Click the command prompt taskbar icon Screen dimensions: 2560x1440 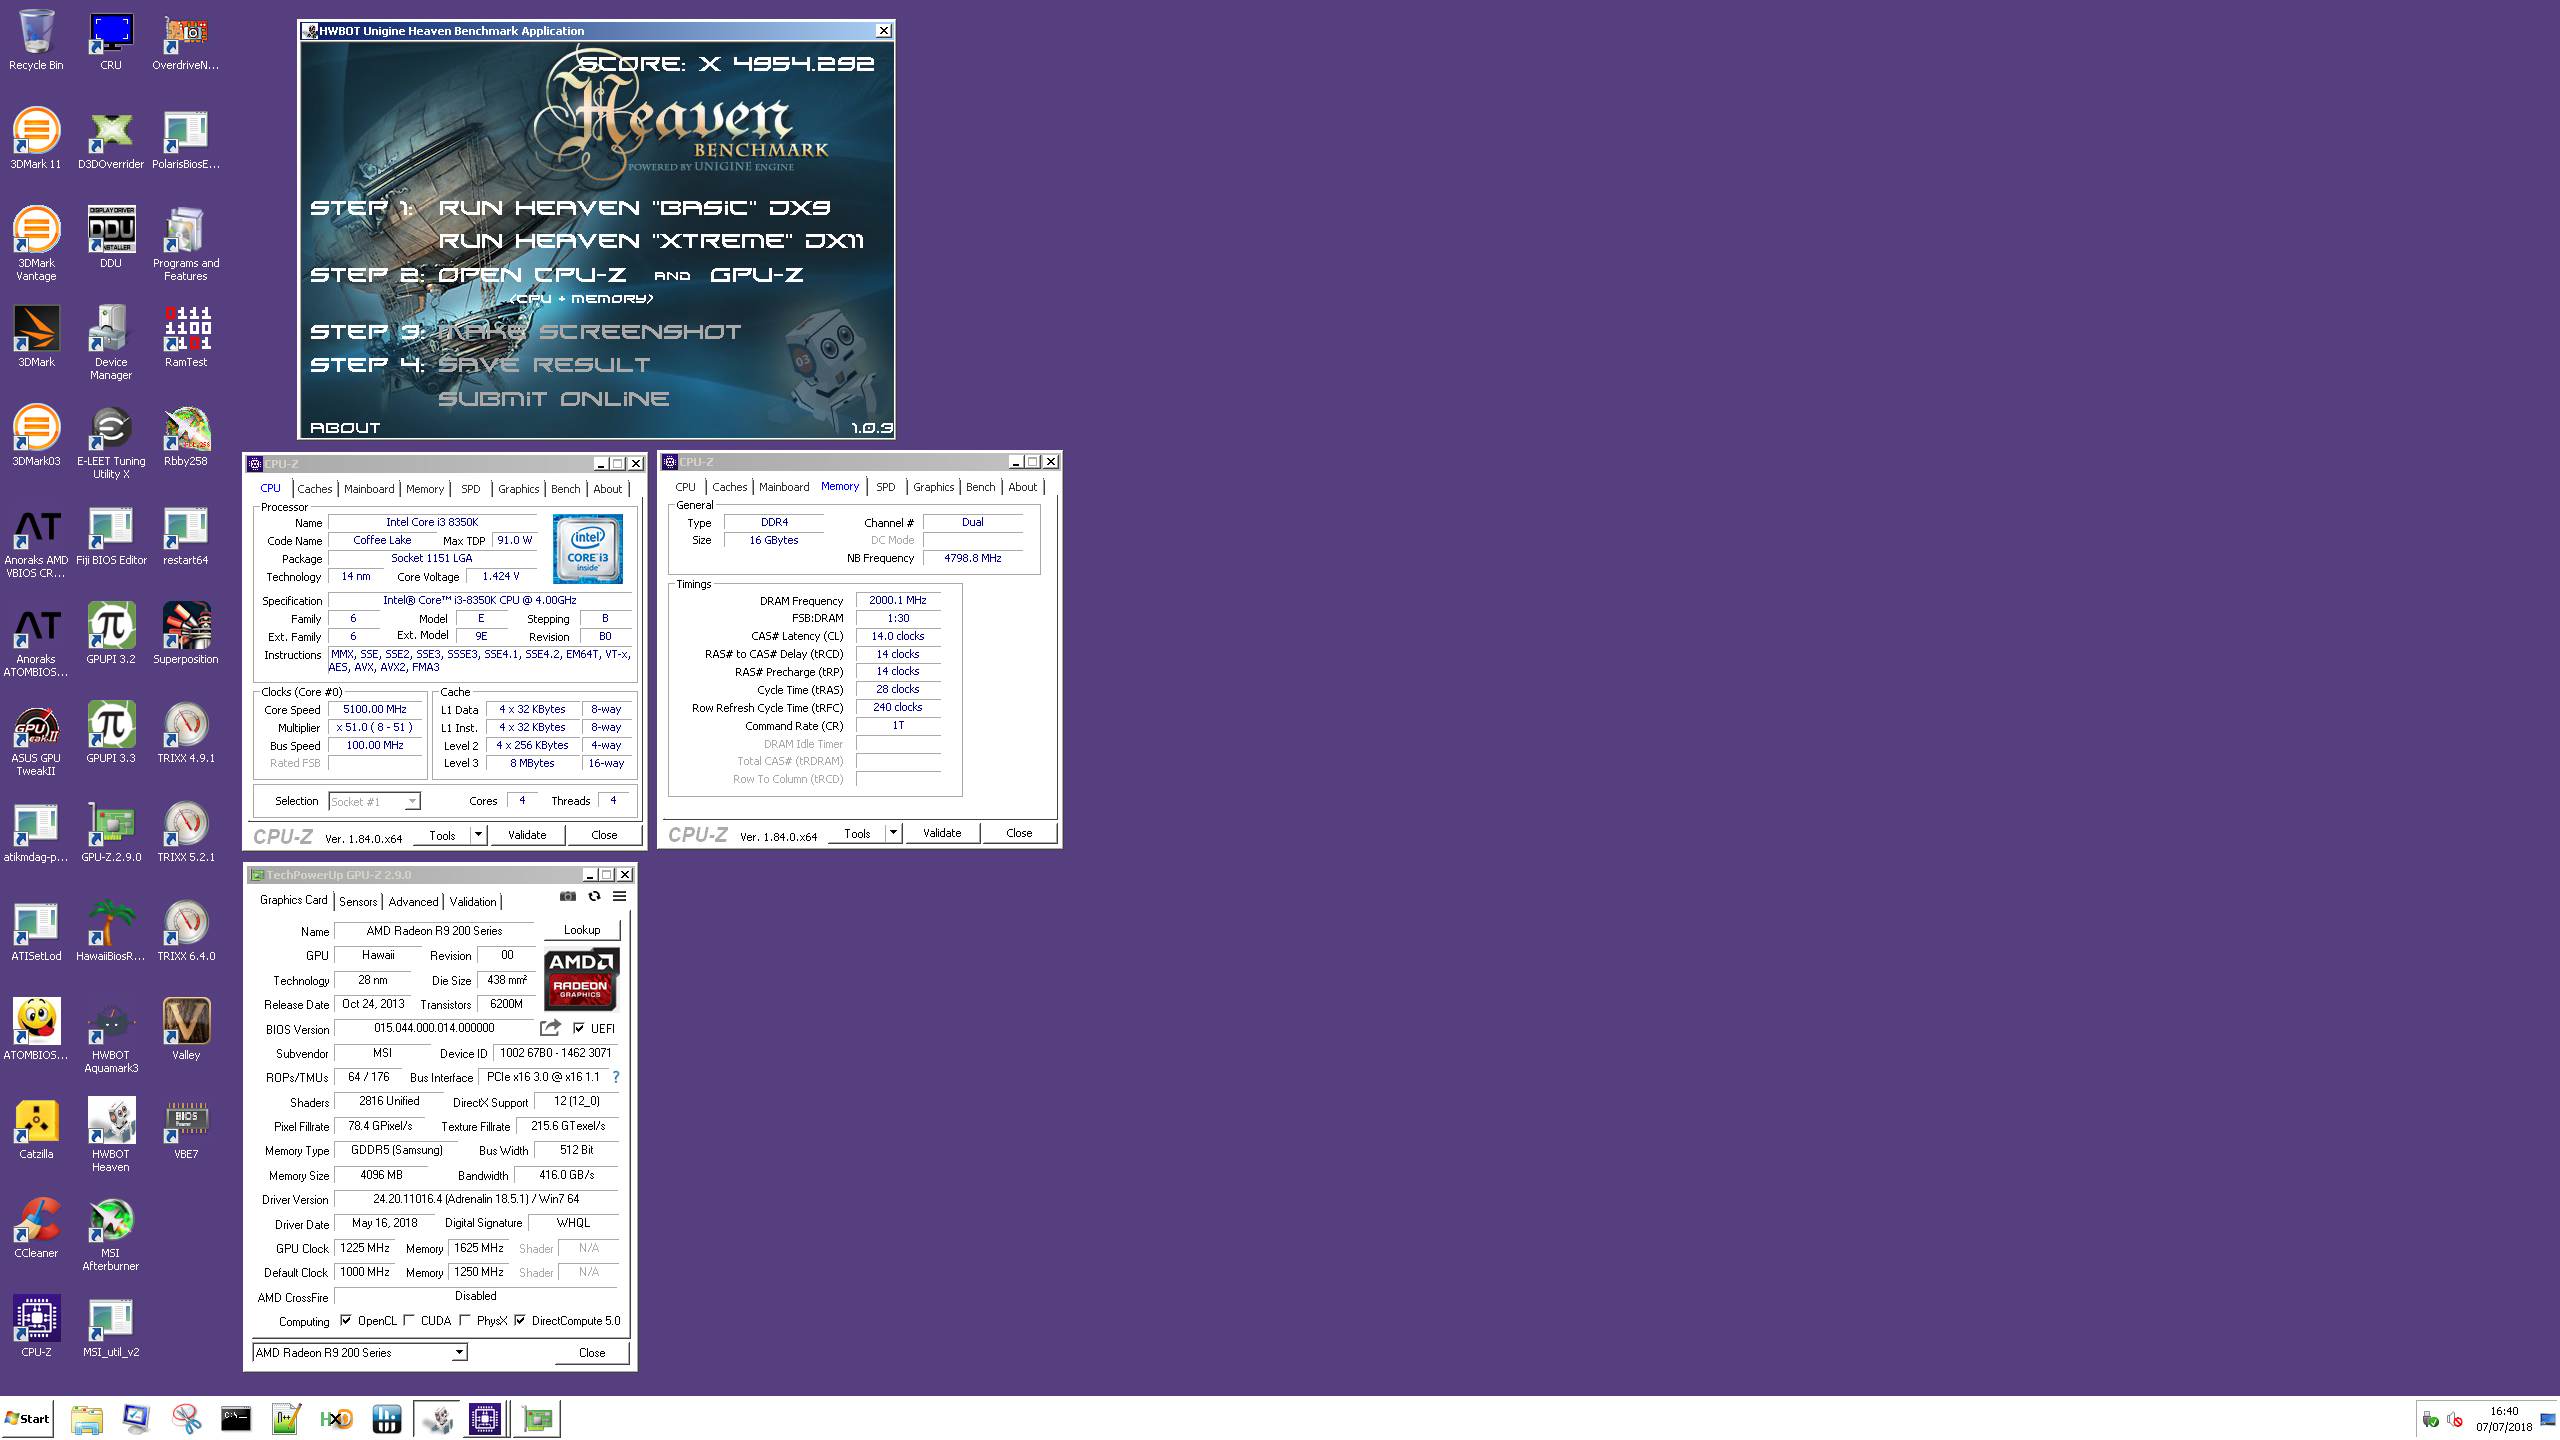[236, 1419]
